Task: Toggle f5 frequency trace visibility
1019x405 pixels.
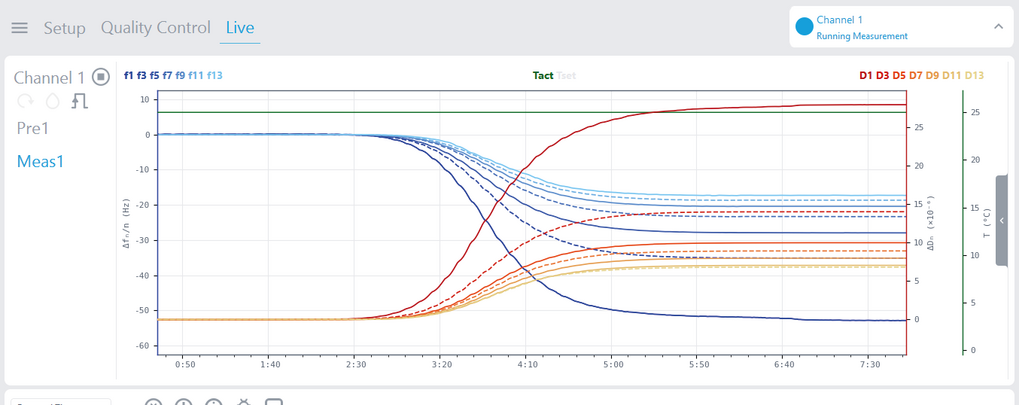Action: tap(154, 75)
